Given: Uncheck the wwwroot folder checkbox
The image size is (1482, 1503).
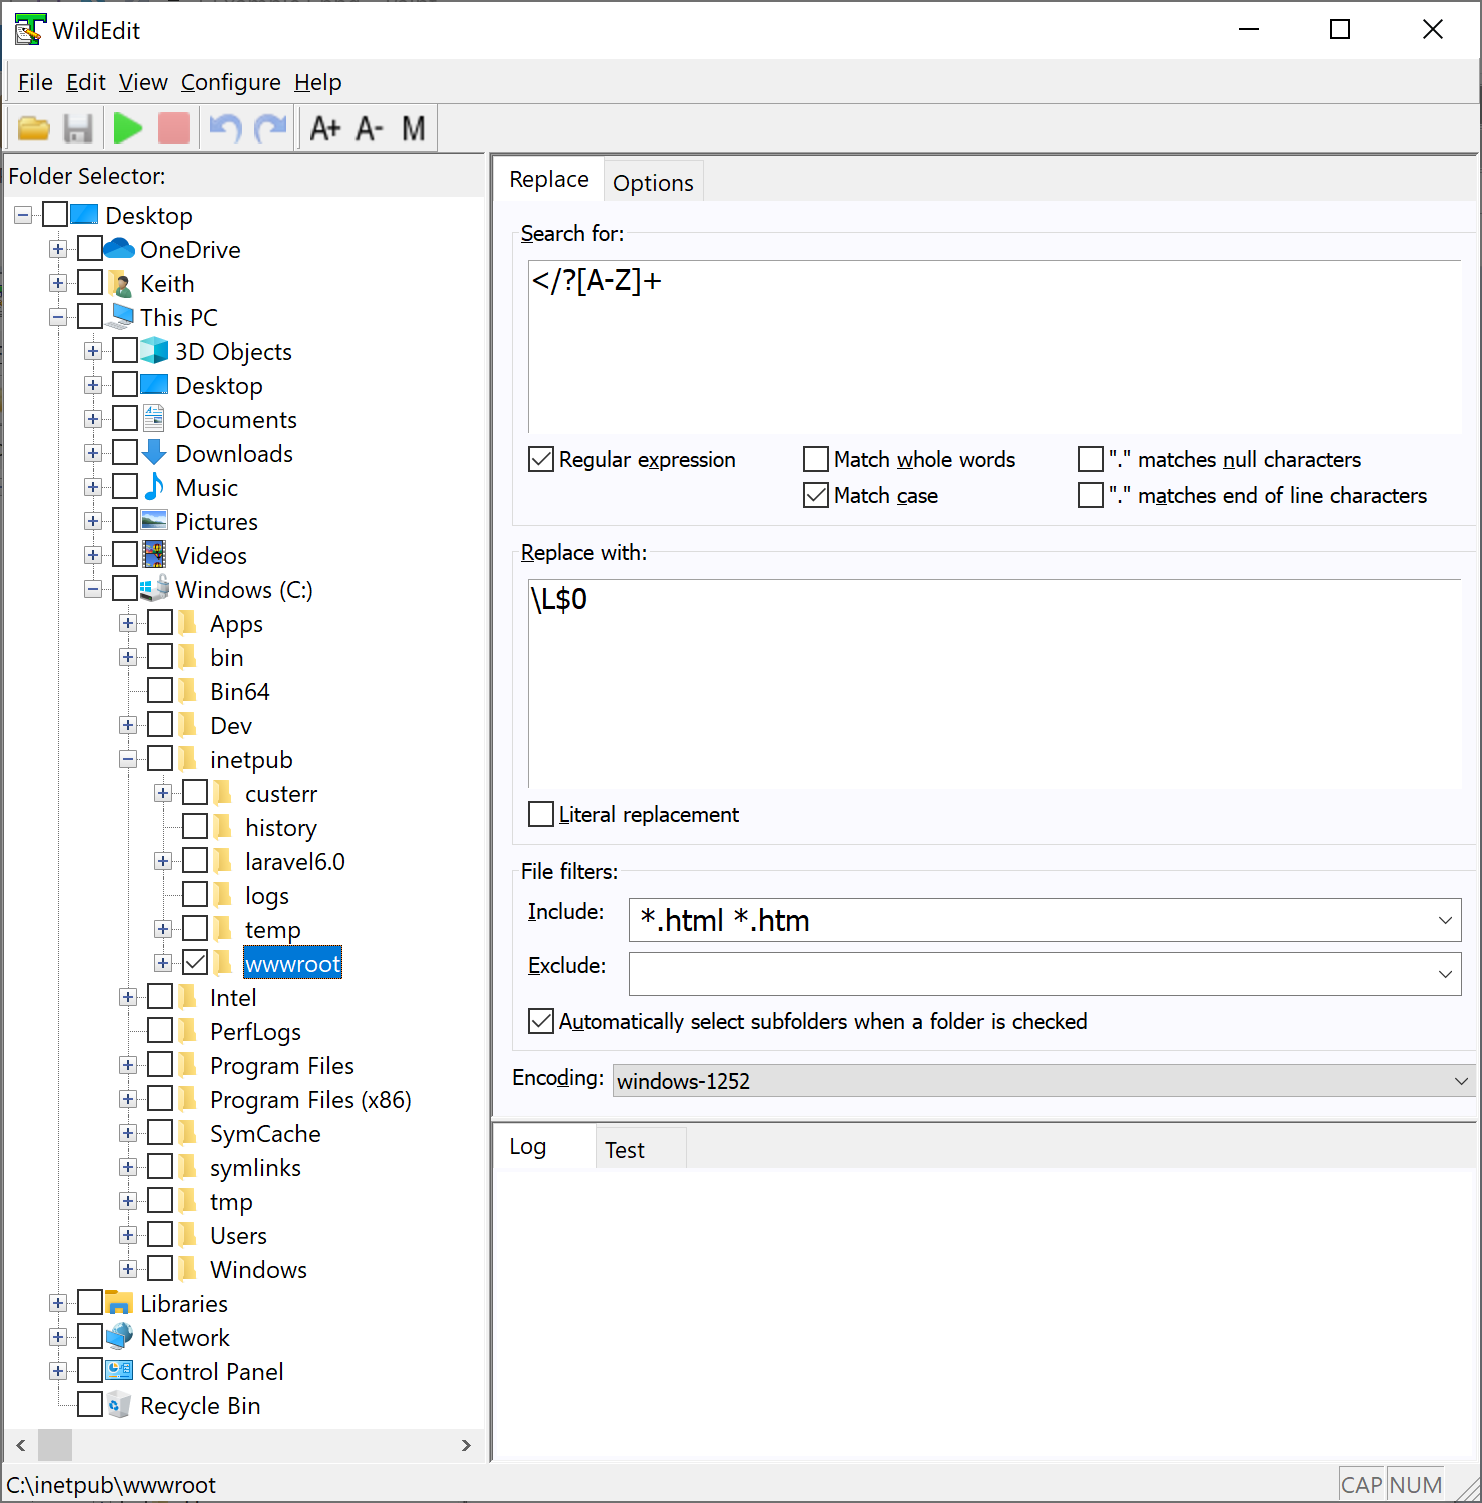Looking at the screenshot, I should pos(195,962).
